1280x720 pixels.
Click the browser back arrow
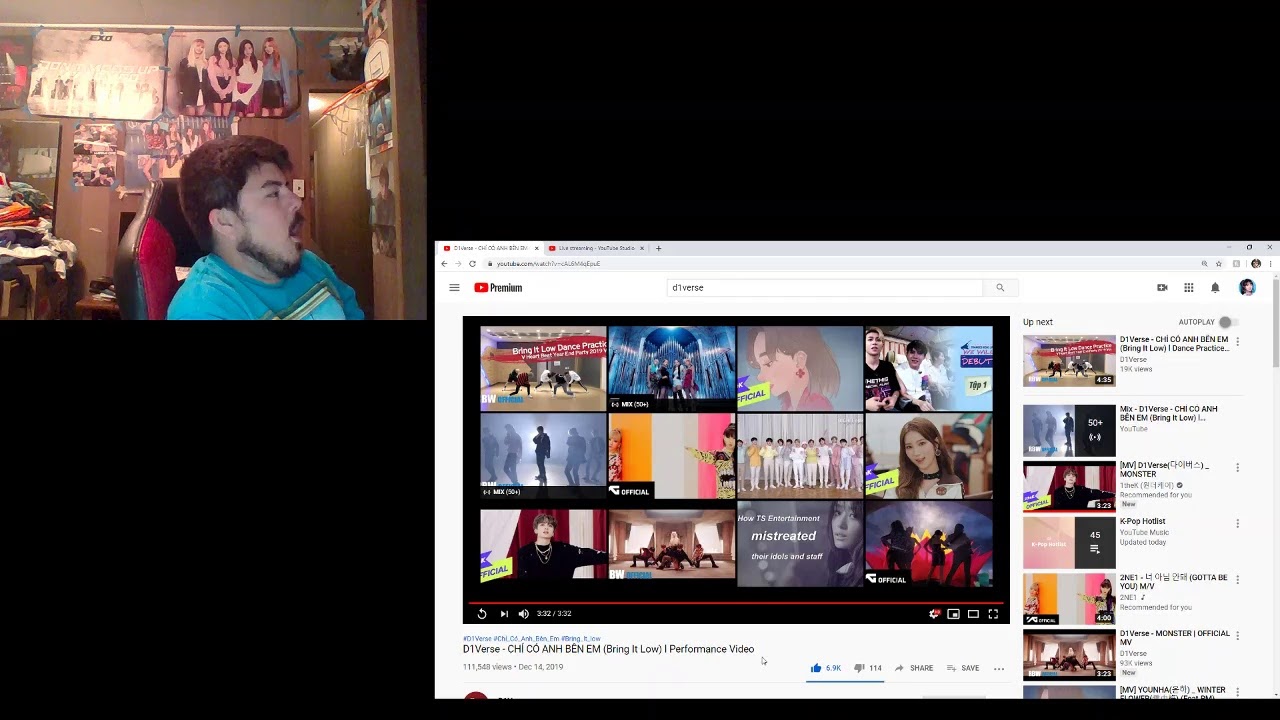pyautogui.click(x=445, y=264)
